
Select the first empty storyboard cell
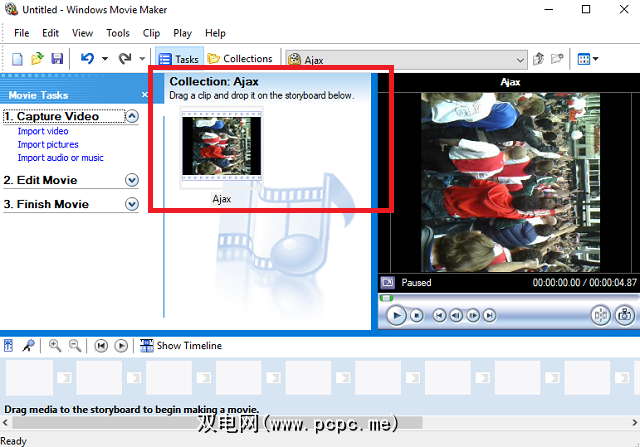point(29,377)
